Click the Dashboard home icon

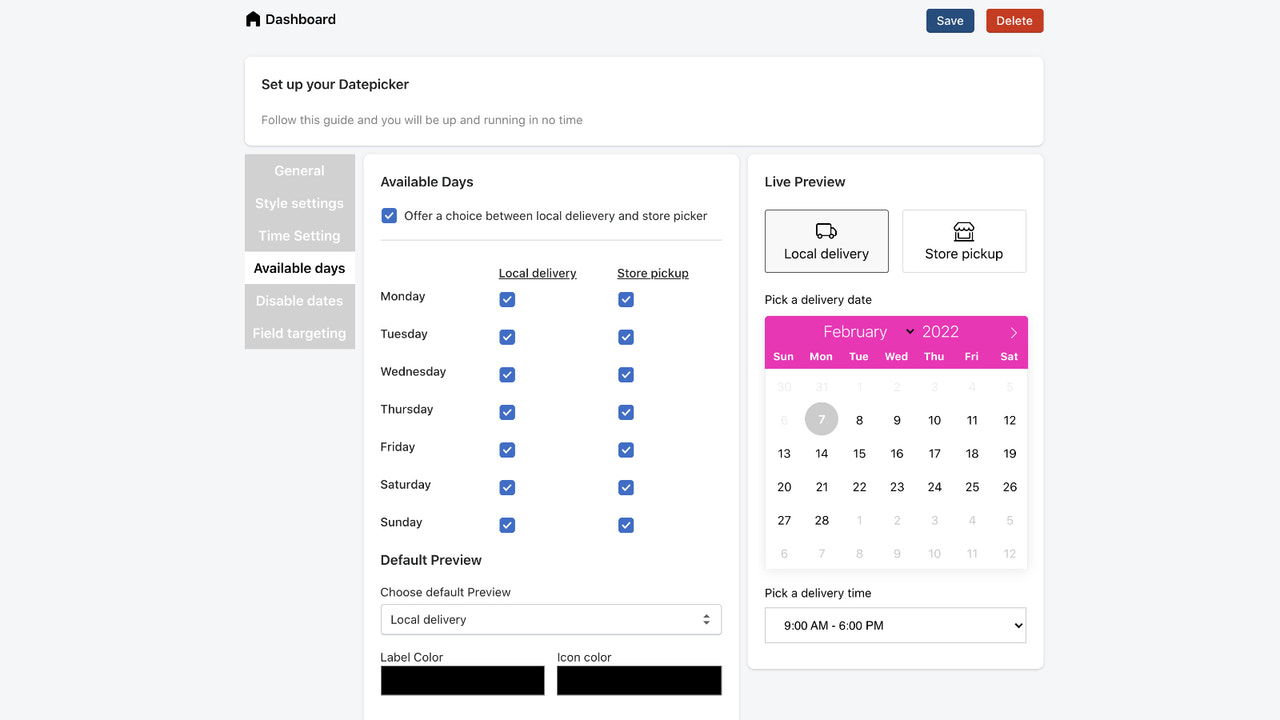point(253,18)
